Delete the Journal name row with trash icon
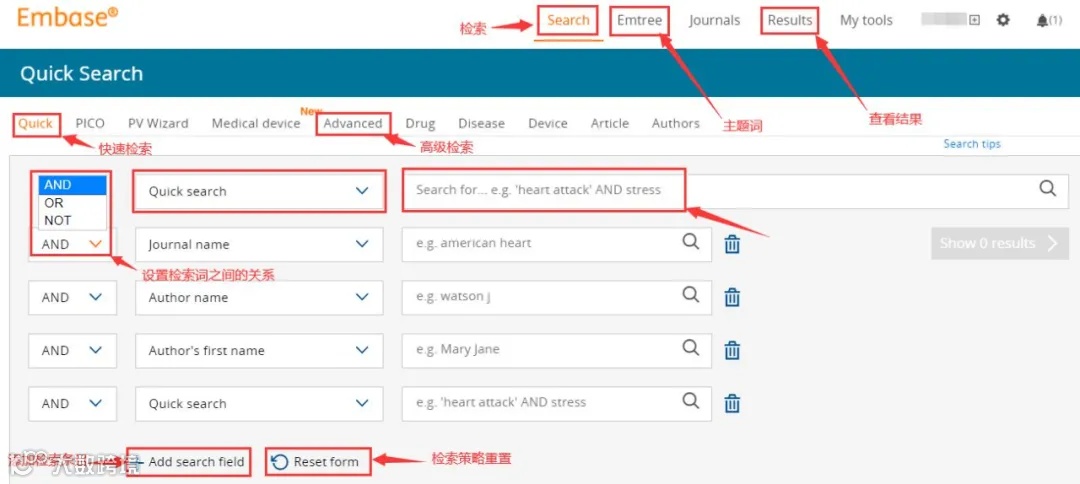1080x484 pixels. [x=732, y=244]
